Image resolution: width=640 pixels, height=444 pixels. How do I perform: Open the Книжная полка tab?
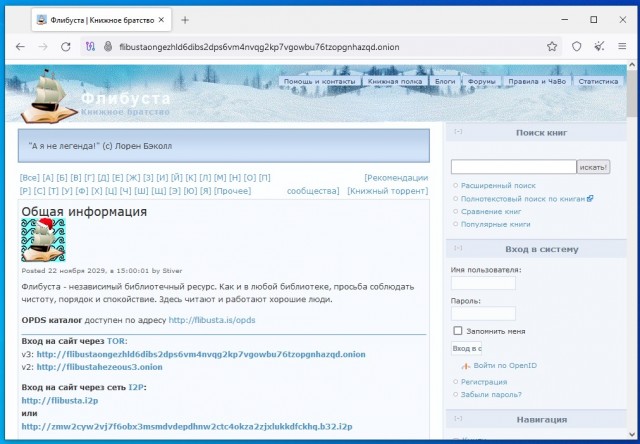395,81
